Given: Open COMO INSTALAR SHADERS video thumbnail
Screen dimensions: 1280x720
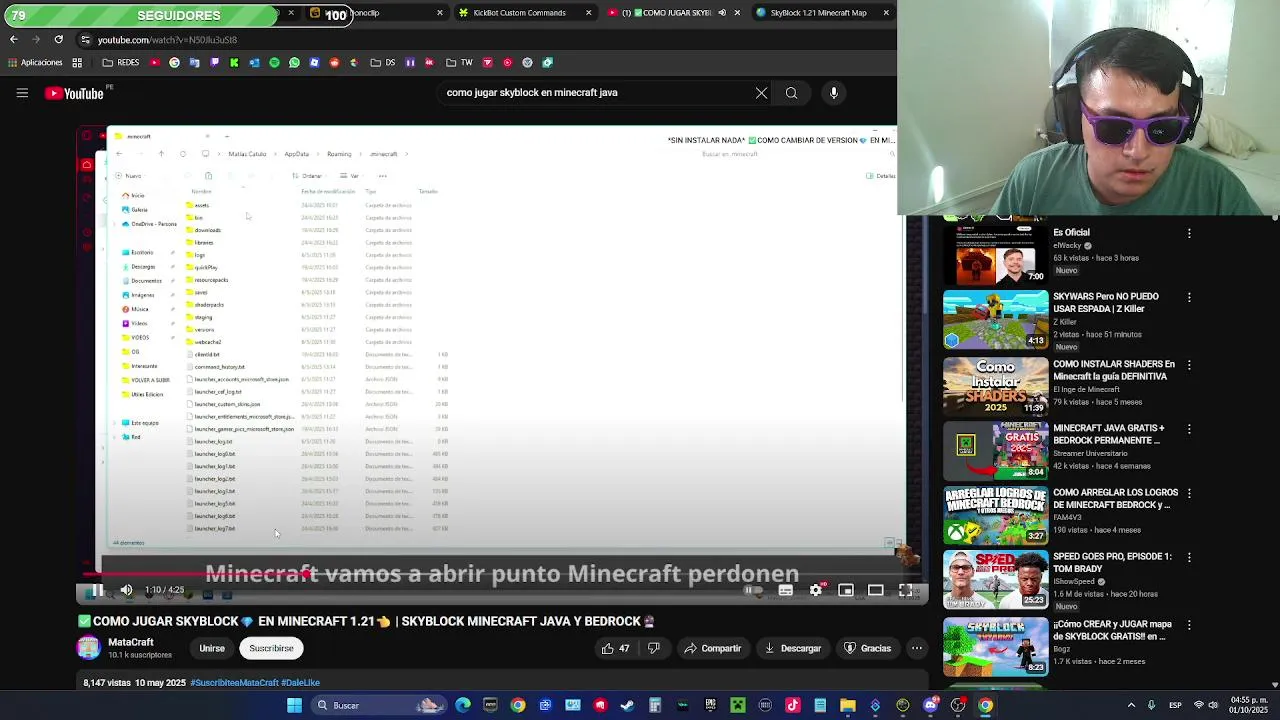Looking at the screenshot, I should click(x=996, y=386).
